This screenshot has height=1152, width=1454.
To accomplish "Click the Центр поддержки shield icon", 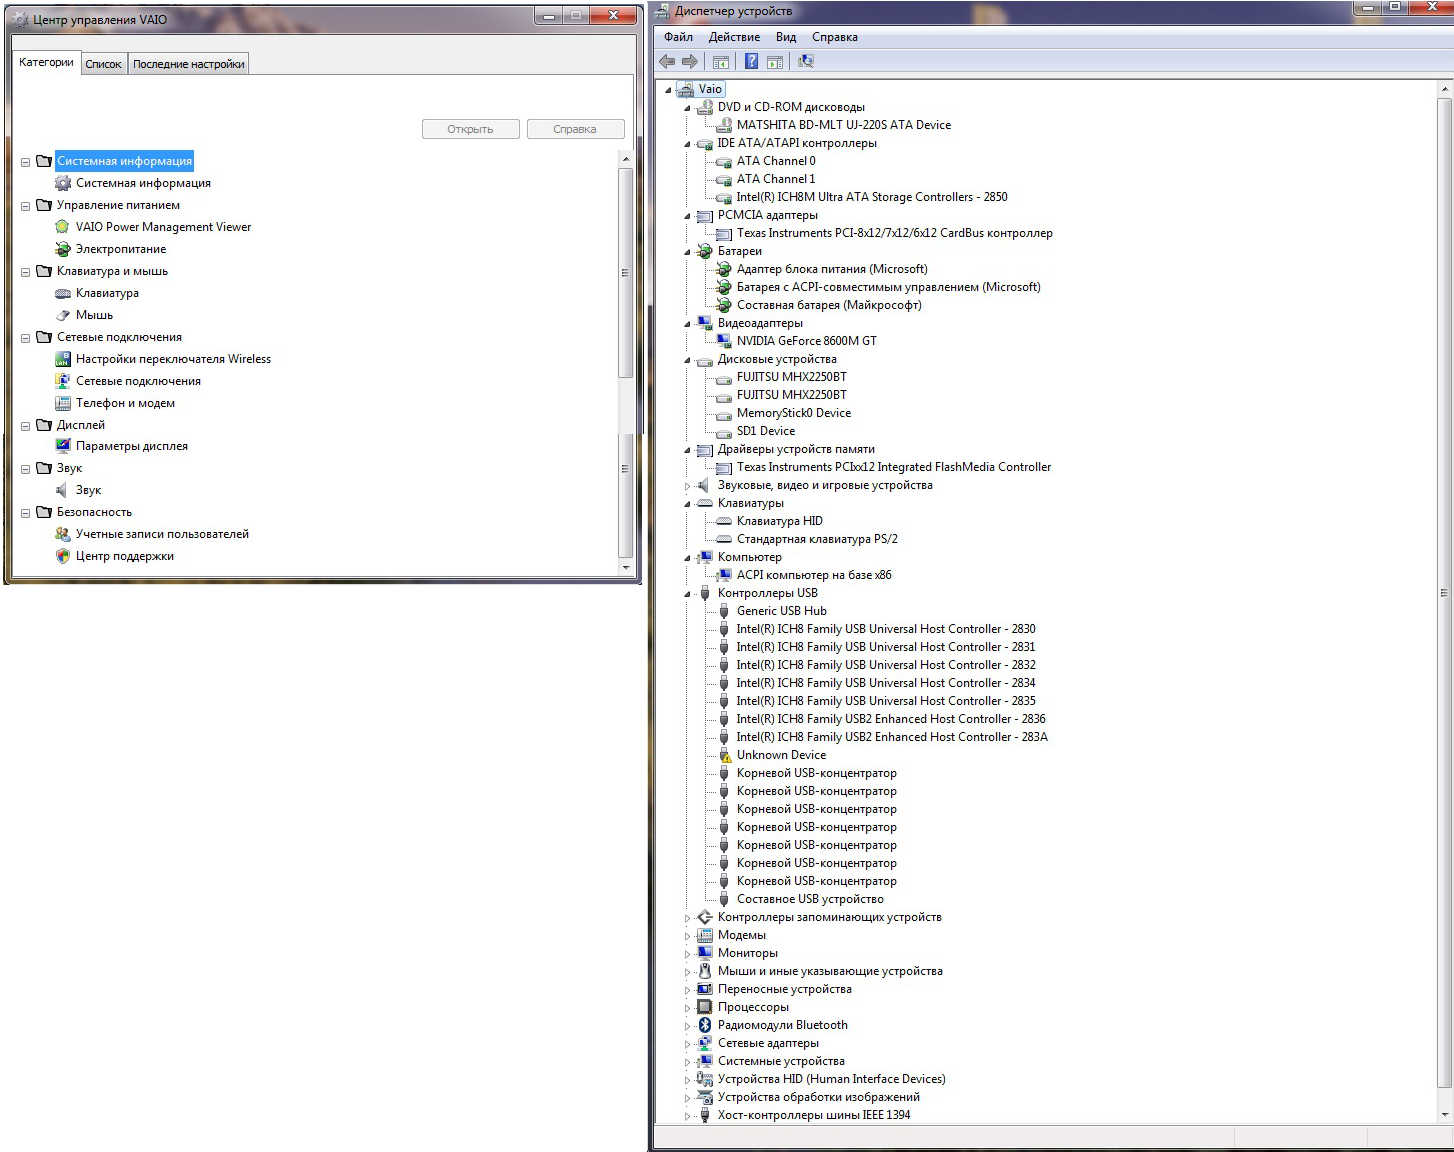I will 62,556.
